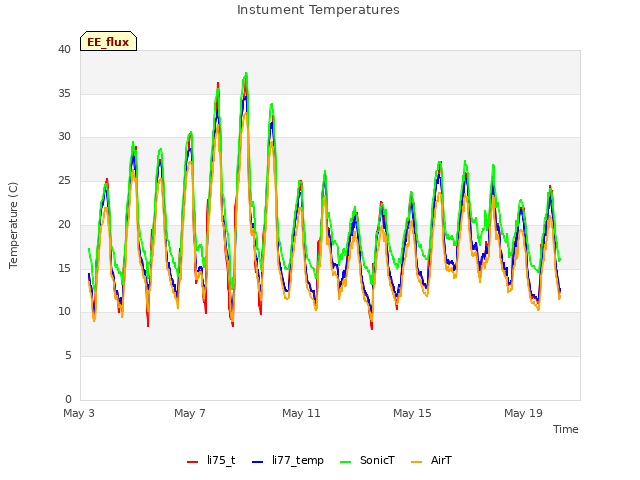Toggle the li75_t legend entry
Image resolution: width=640 pixels, height=480 pixels.
click(211, 461)
